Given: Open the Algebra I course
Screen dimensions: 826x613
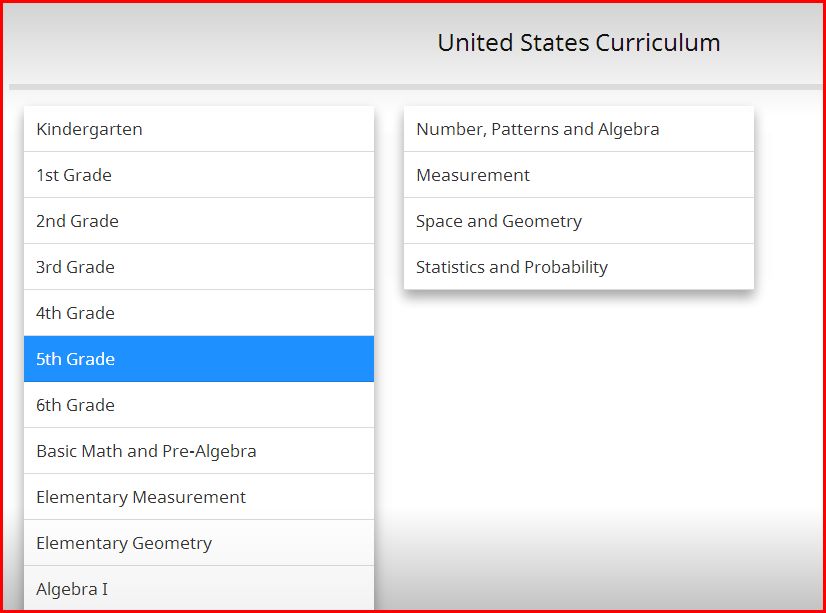Looking at the screenshot, I should click(x=199, y=588).
